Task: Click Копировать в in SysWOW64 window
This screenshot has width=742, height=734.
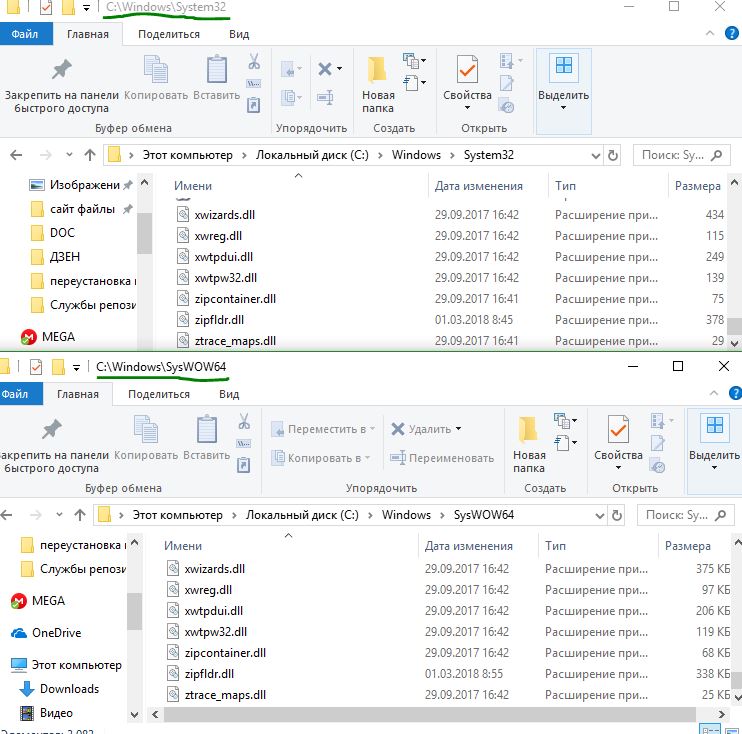Action: tap(322, 458)
